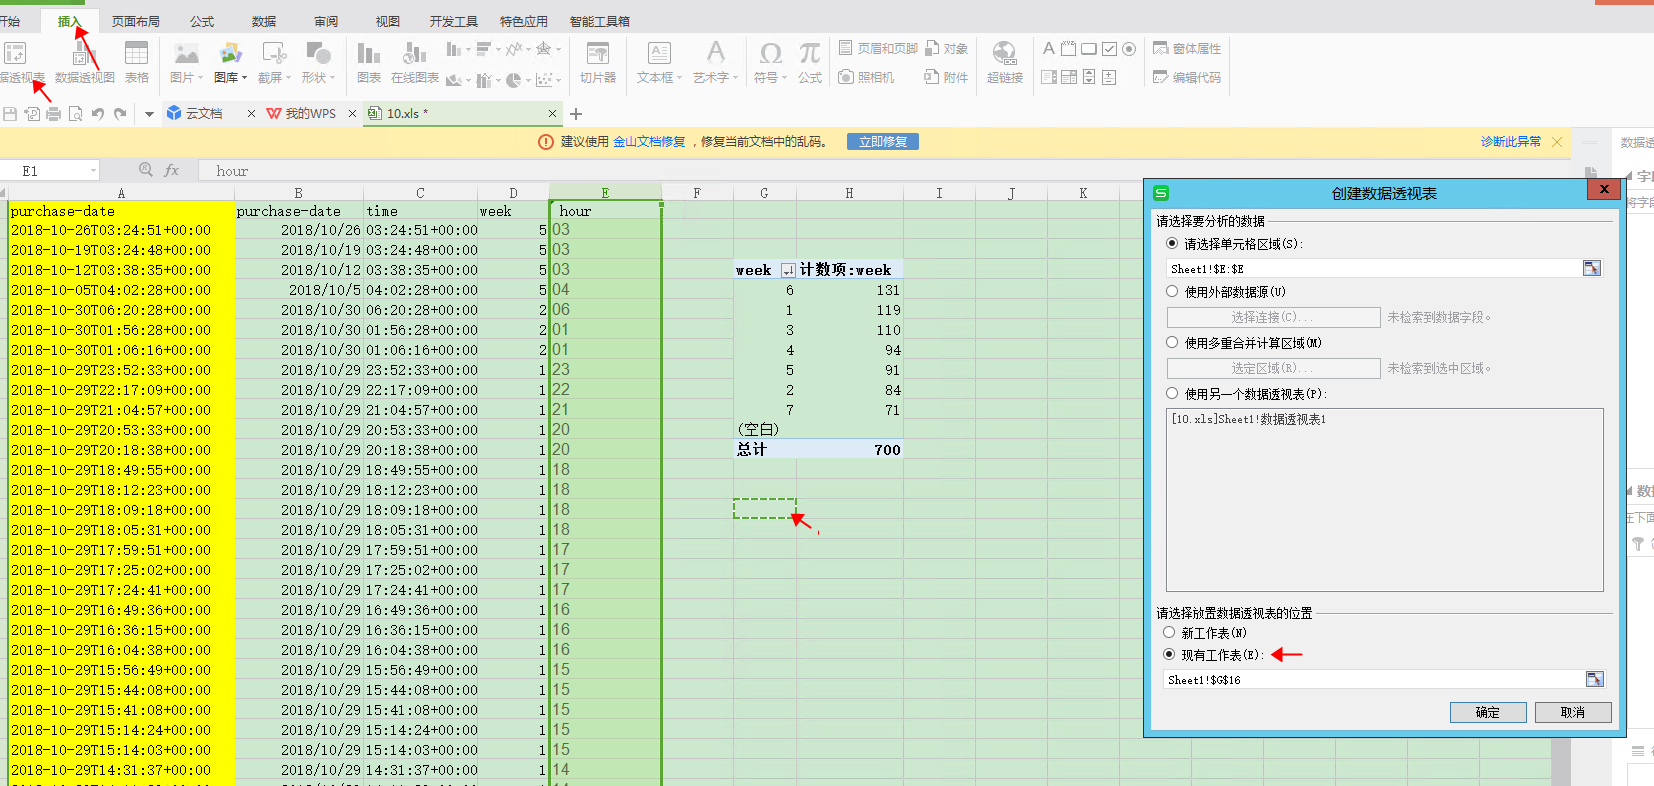Click range picker icon beside Sheet1!$G$16

click(x=1595, y=679)
